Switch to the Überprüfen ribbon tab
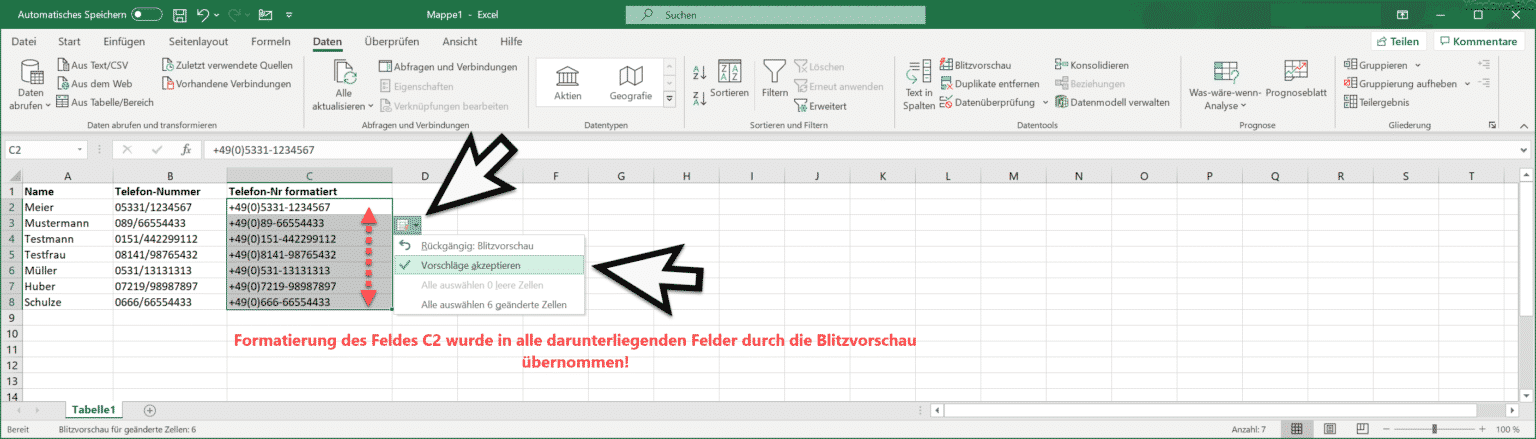The height and width of the screenshot is (439, 1536). [391, 41]
